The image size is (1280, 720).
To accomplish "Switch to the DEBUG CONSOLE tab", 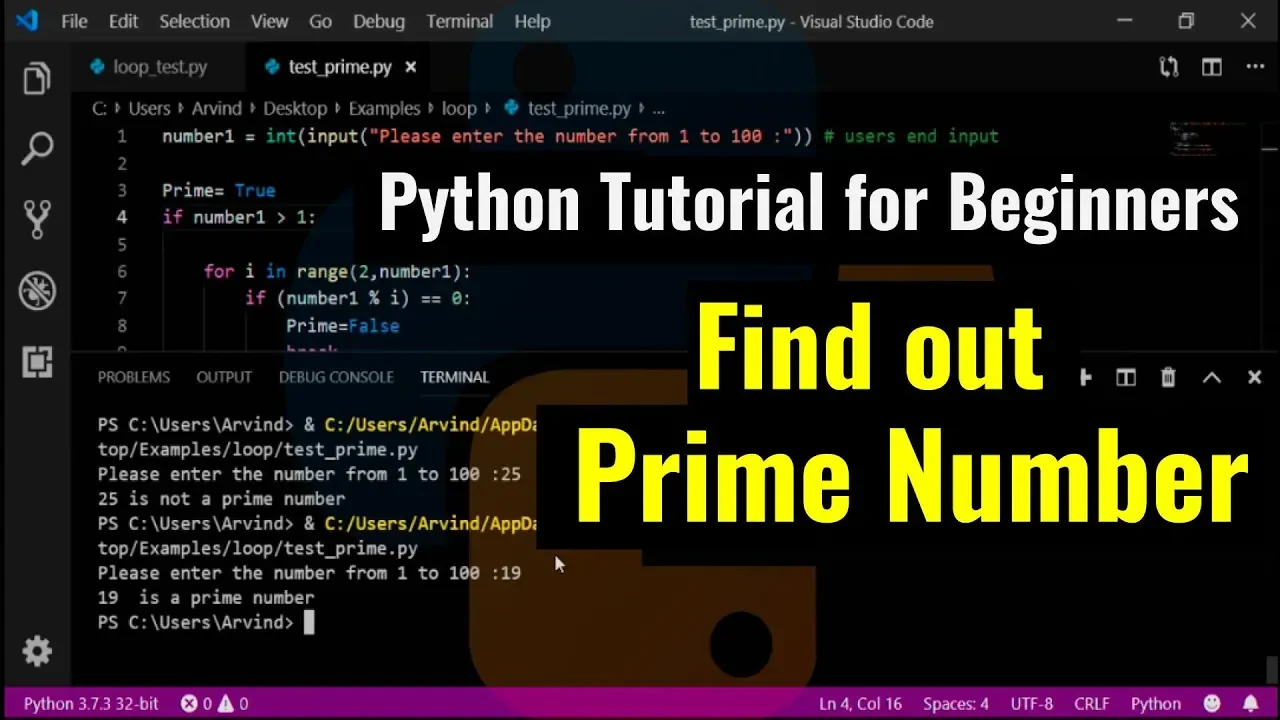I will (336, 377).
